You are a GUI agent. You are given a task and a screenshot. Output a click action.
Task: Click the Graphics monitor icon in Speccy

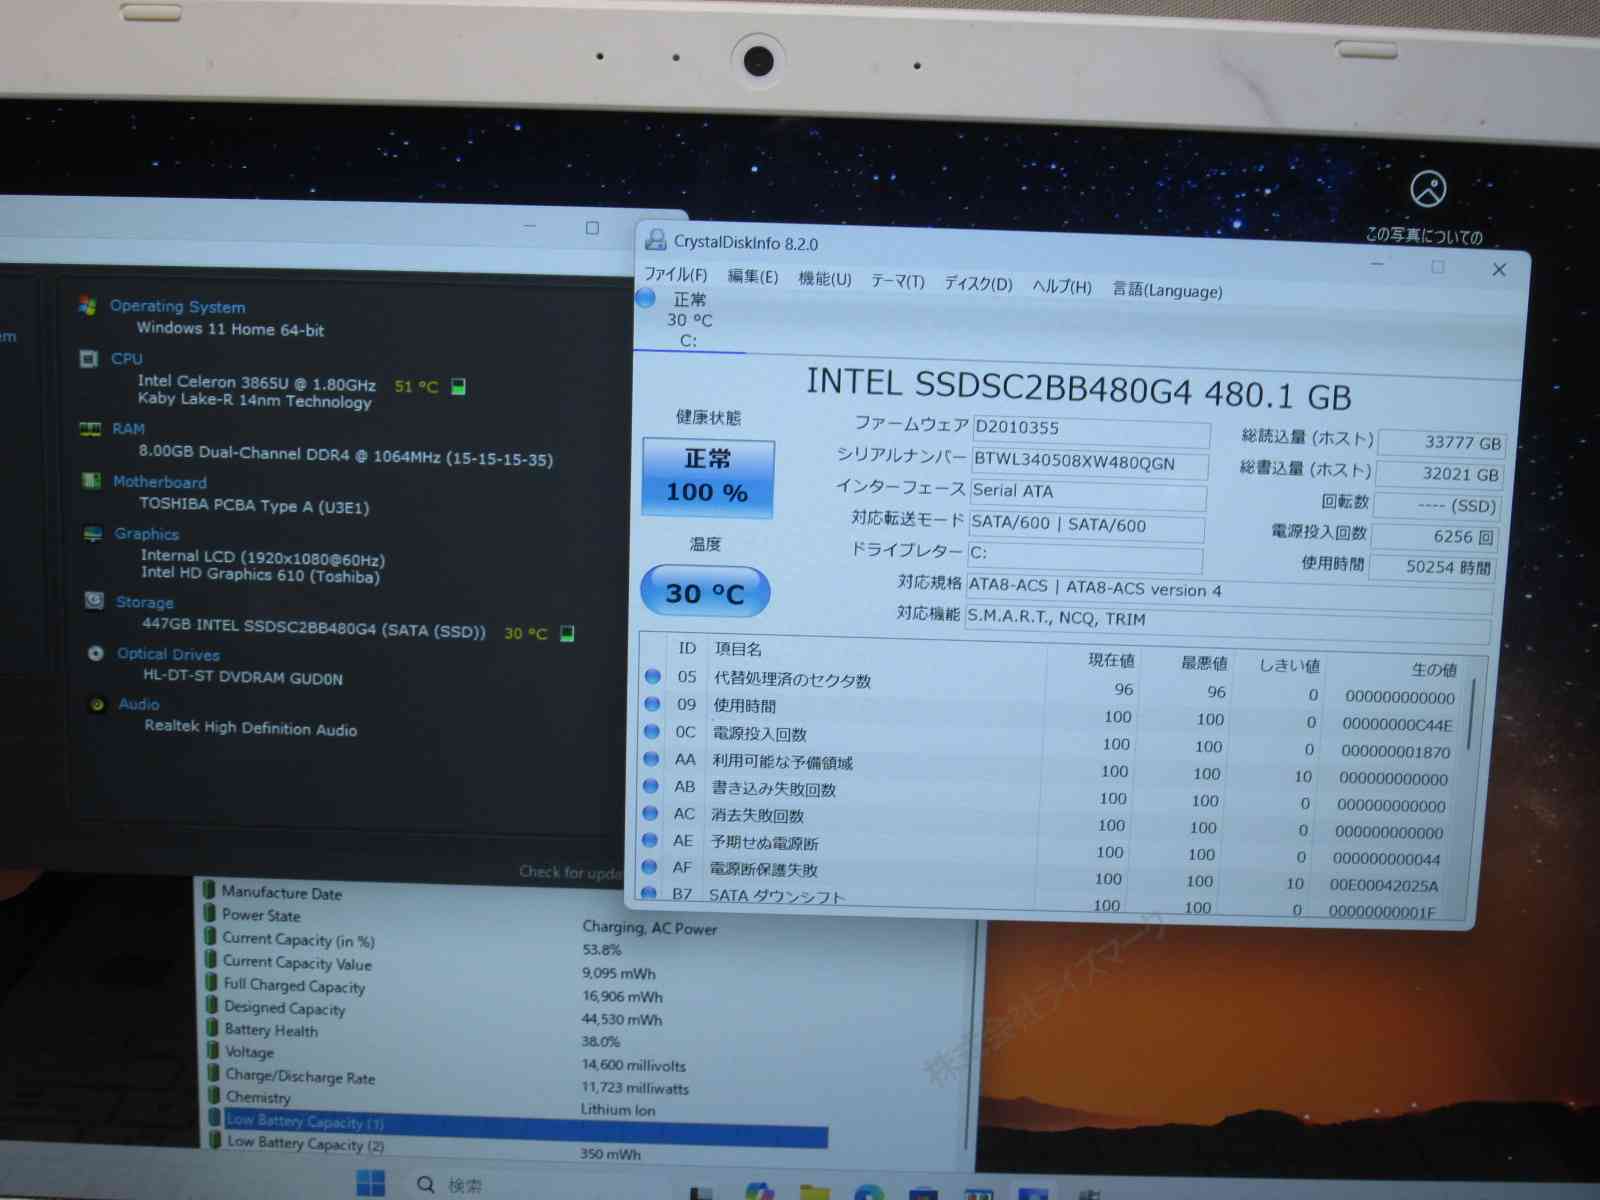pyautogui.click(x=93, y=533)
